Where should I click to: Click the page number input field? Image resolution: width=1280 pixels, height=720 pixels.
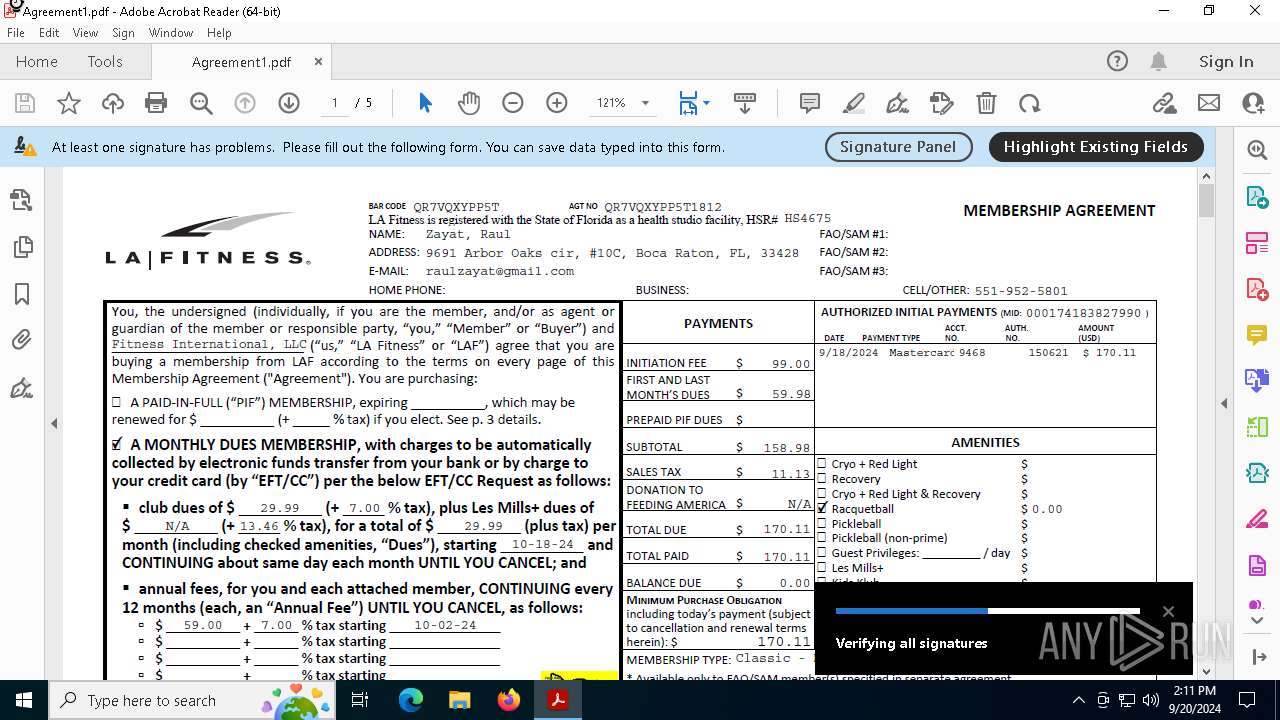[x=334, y=103]
